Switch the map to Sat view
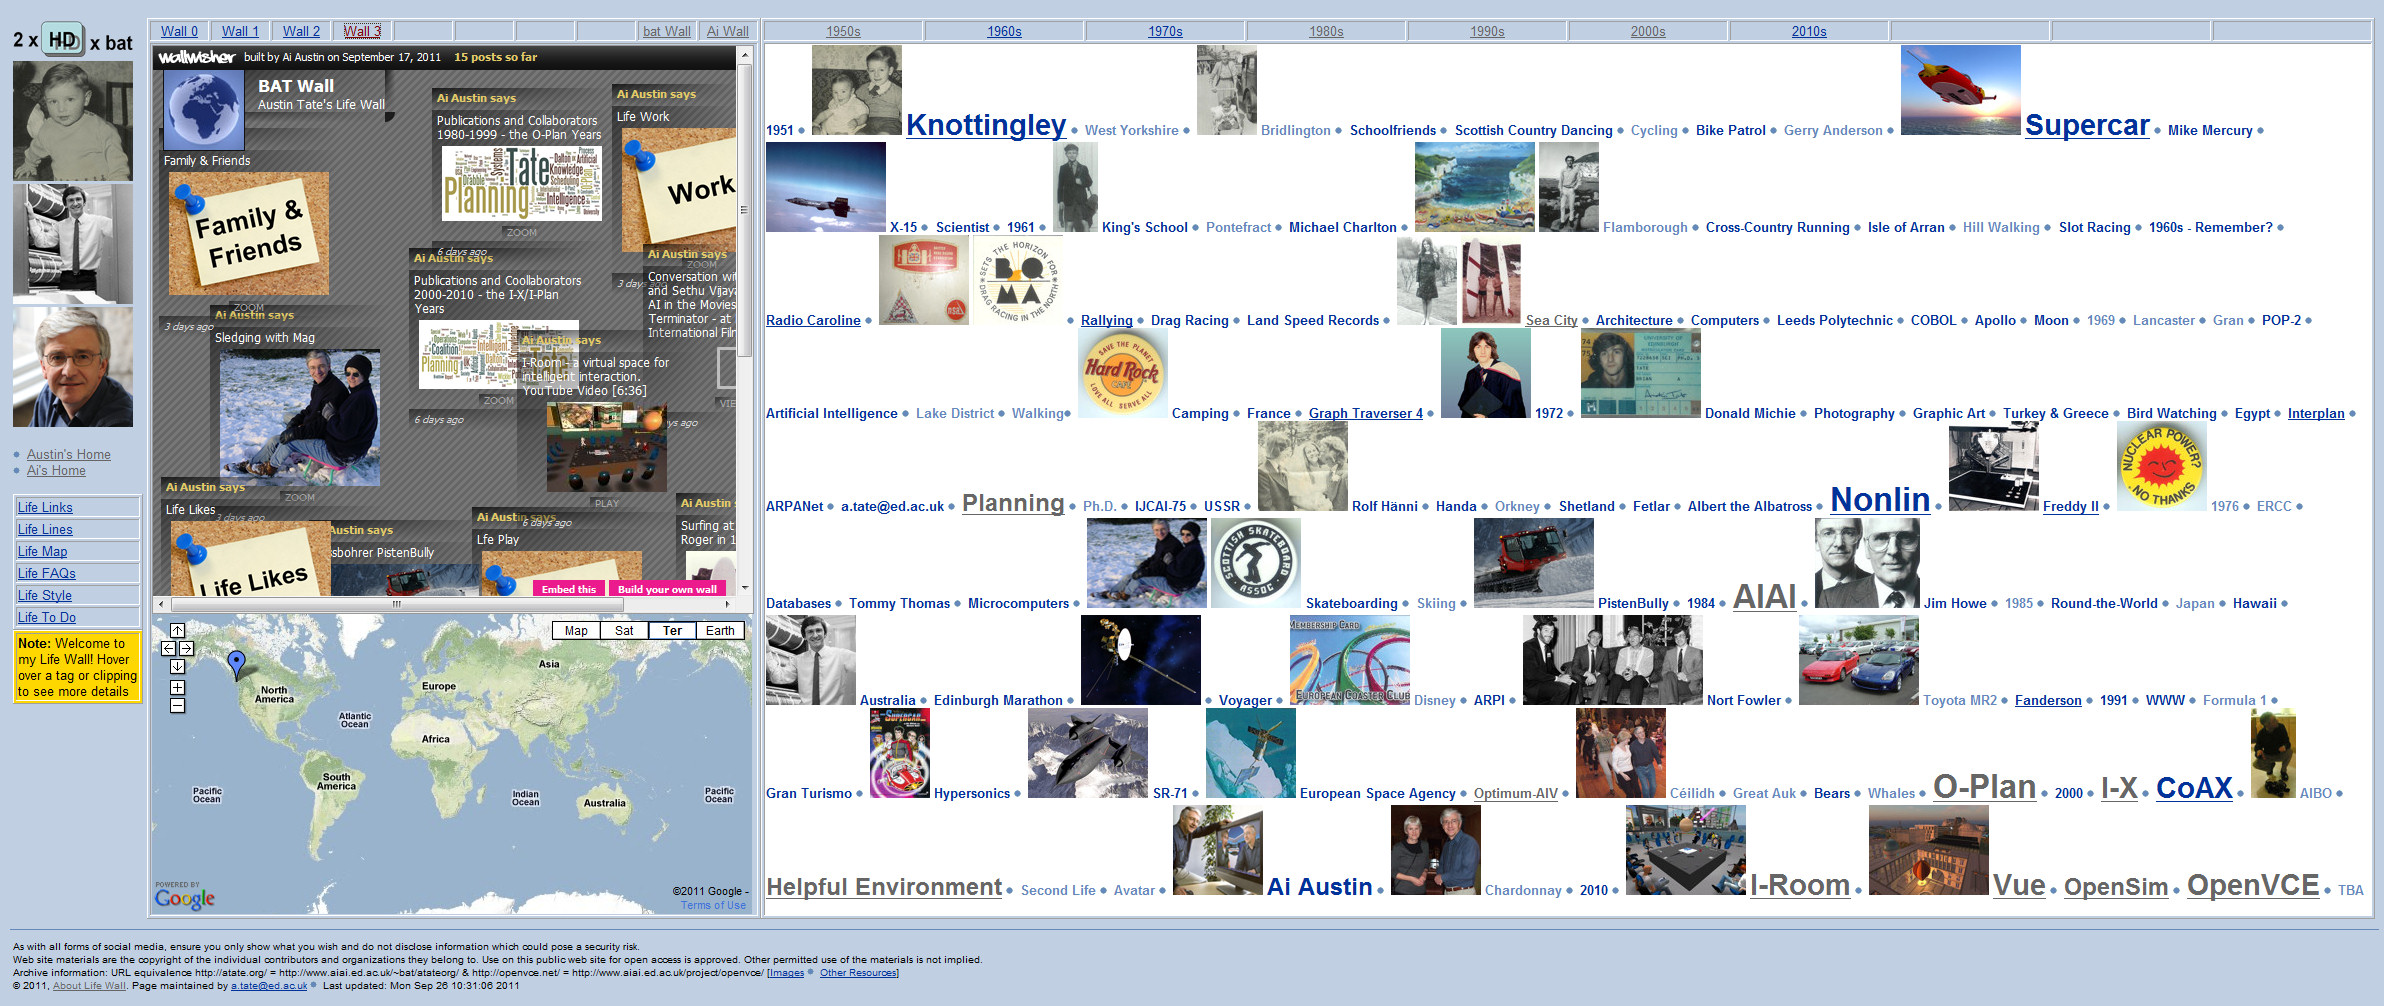The height and width of the screenshot is (1006, 2384). click(x=622, y=631)
